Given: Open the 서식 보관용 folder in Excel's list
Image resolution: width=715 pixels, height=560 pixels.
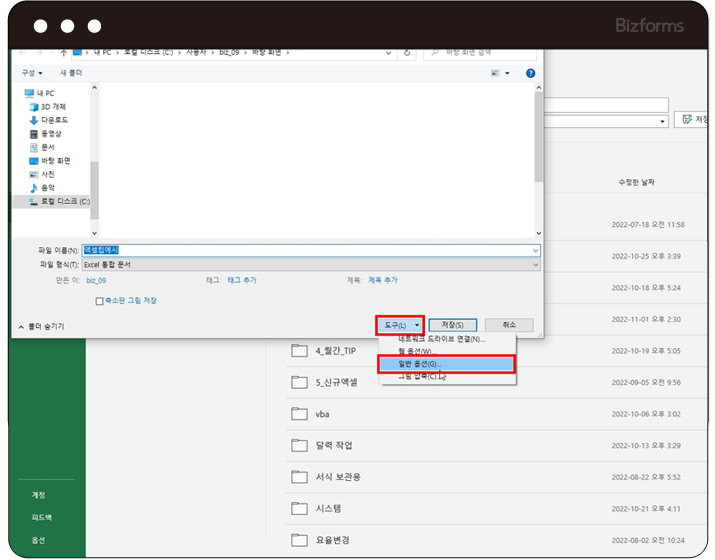Looking at the screenshot, I should [x=497, y=477].
